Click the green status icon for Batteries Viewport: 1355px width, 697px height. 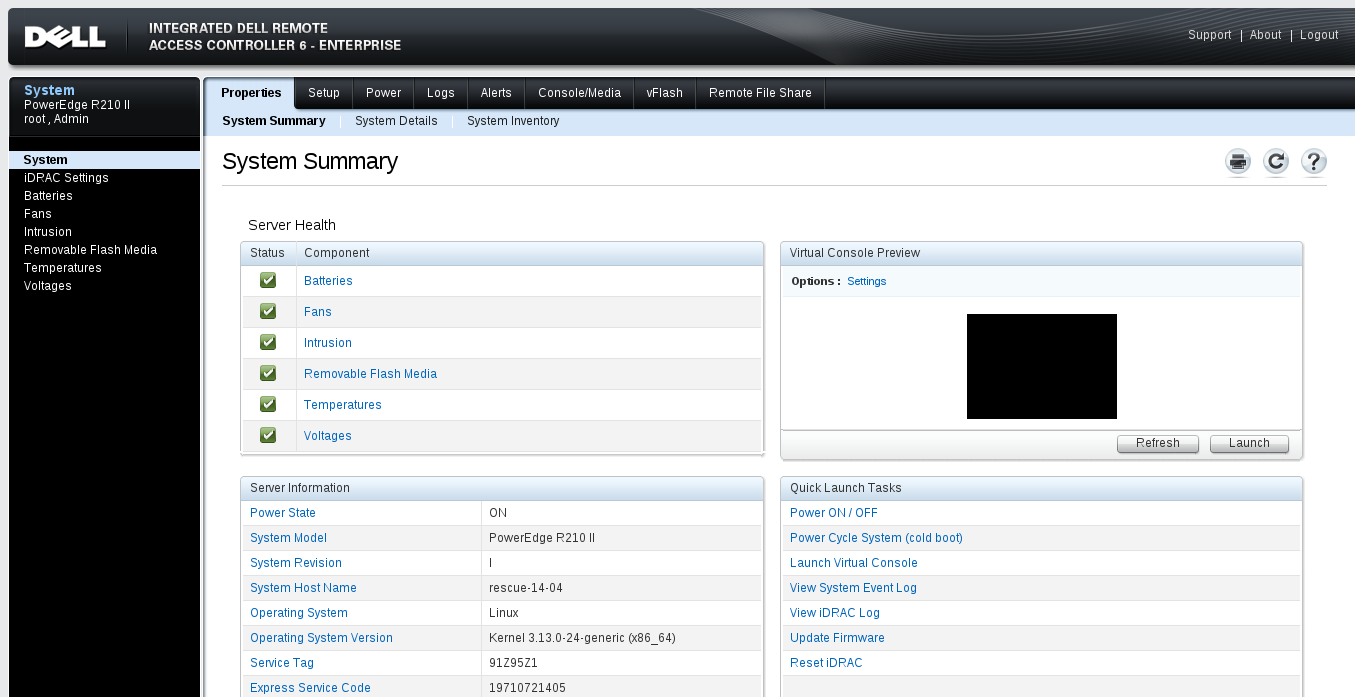[268, 281]
